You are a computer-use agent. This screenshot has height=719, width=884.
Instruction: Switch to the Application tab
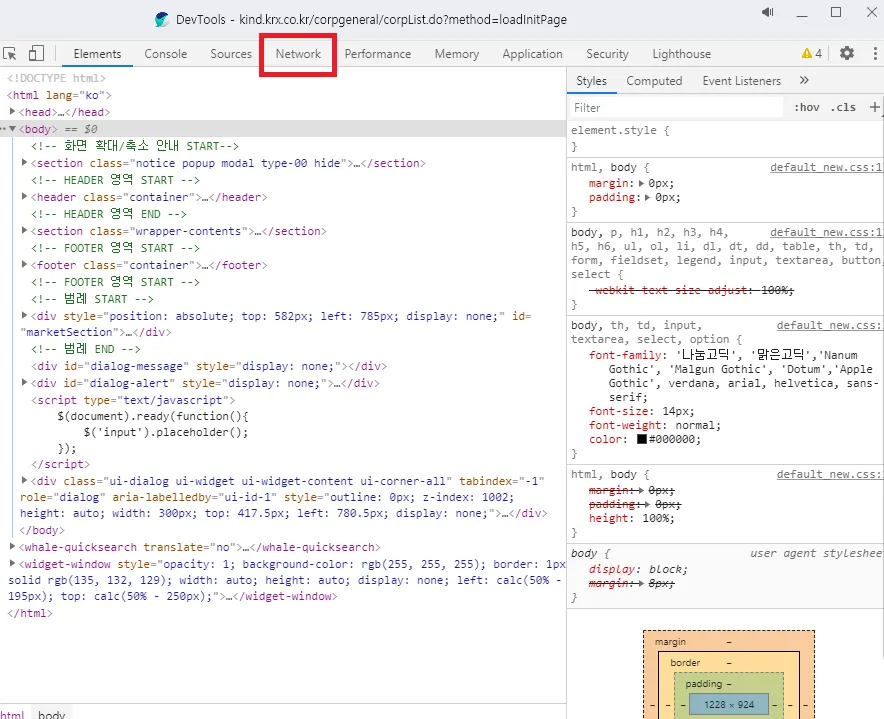tap(532, 54)
